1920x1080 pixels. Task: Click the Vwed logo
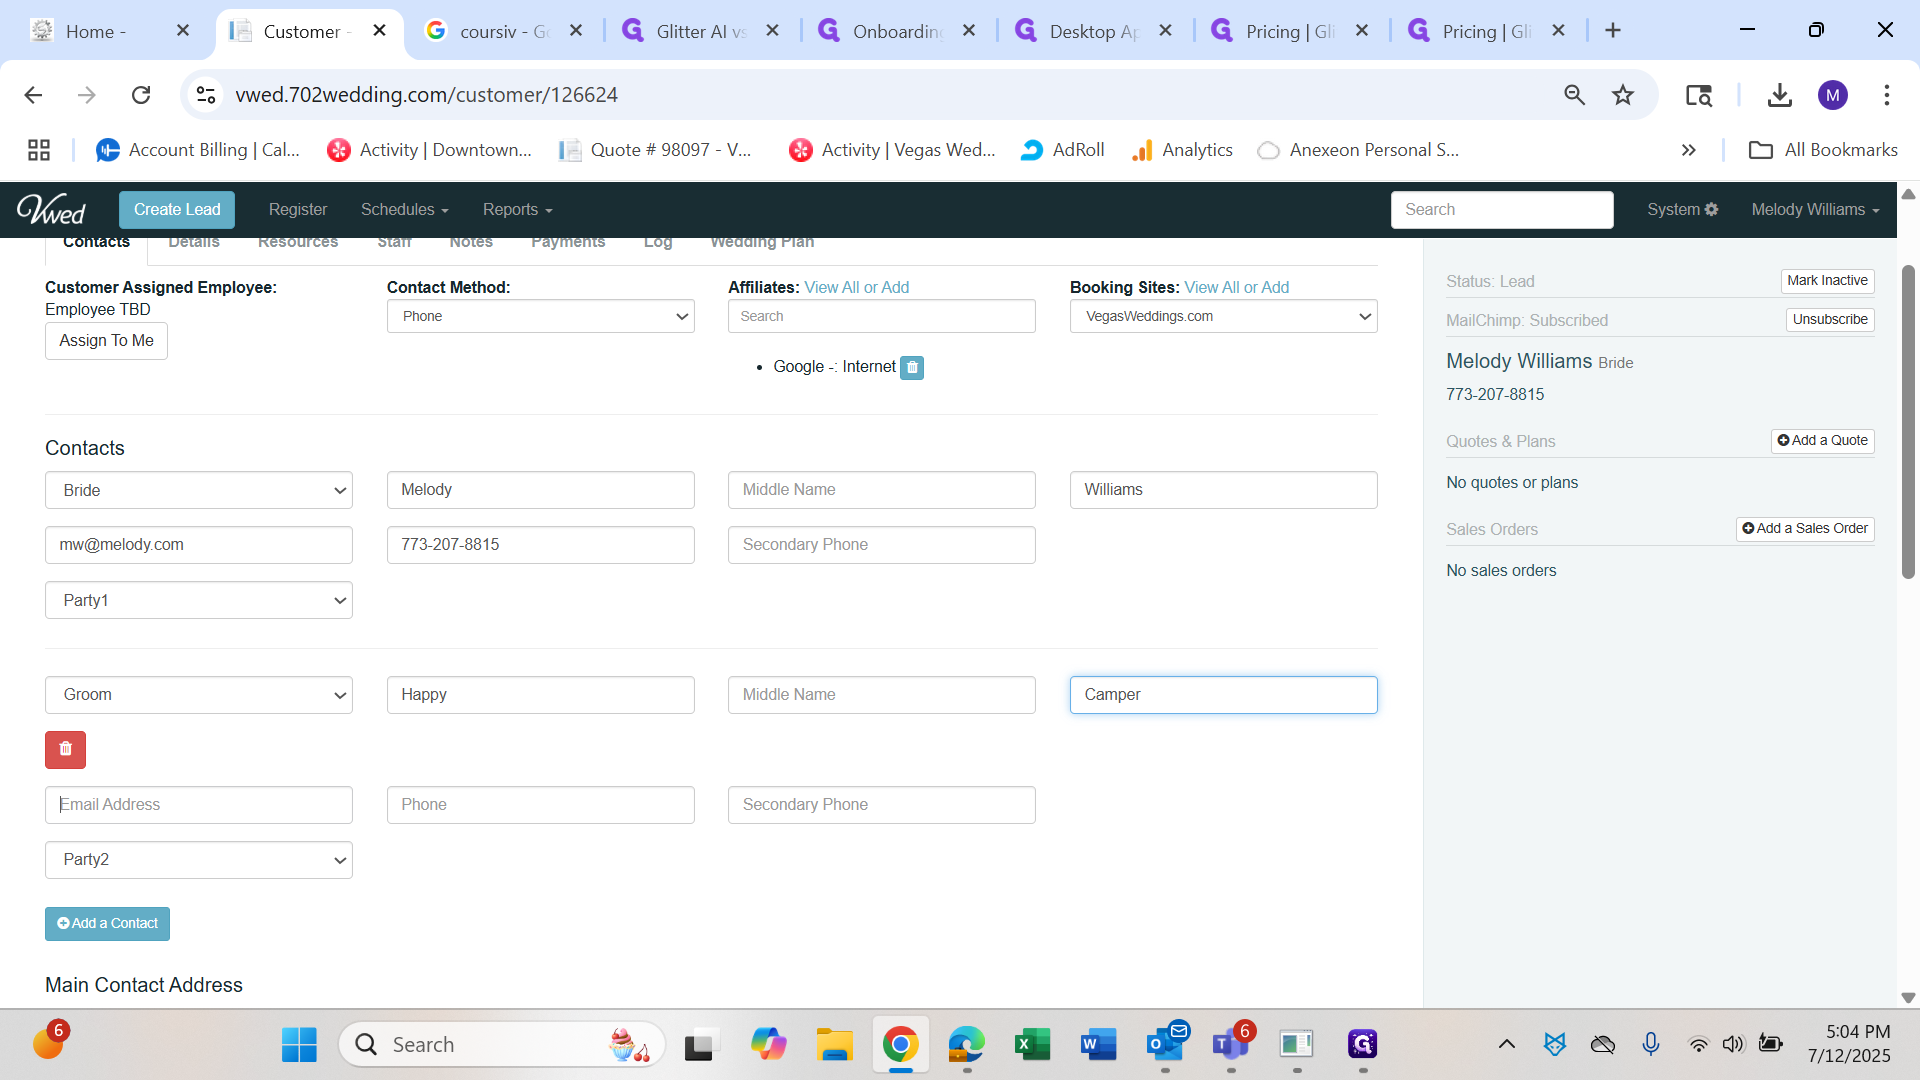pyautogui.click(x=51, y=209)
